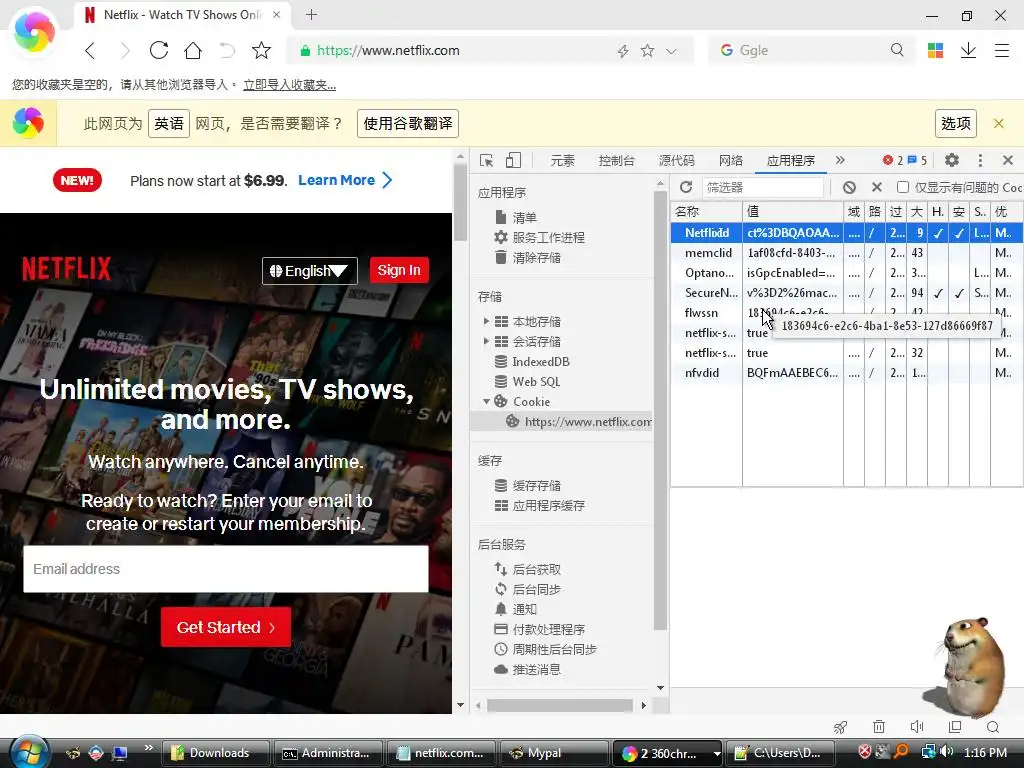Click the 选项 button on translate bar
This screenshot has height=768, width=1024.
tap(956, 123)
